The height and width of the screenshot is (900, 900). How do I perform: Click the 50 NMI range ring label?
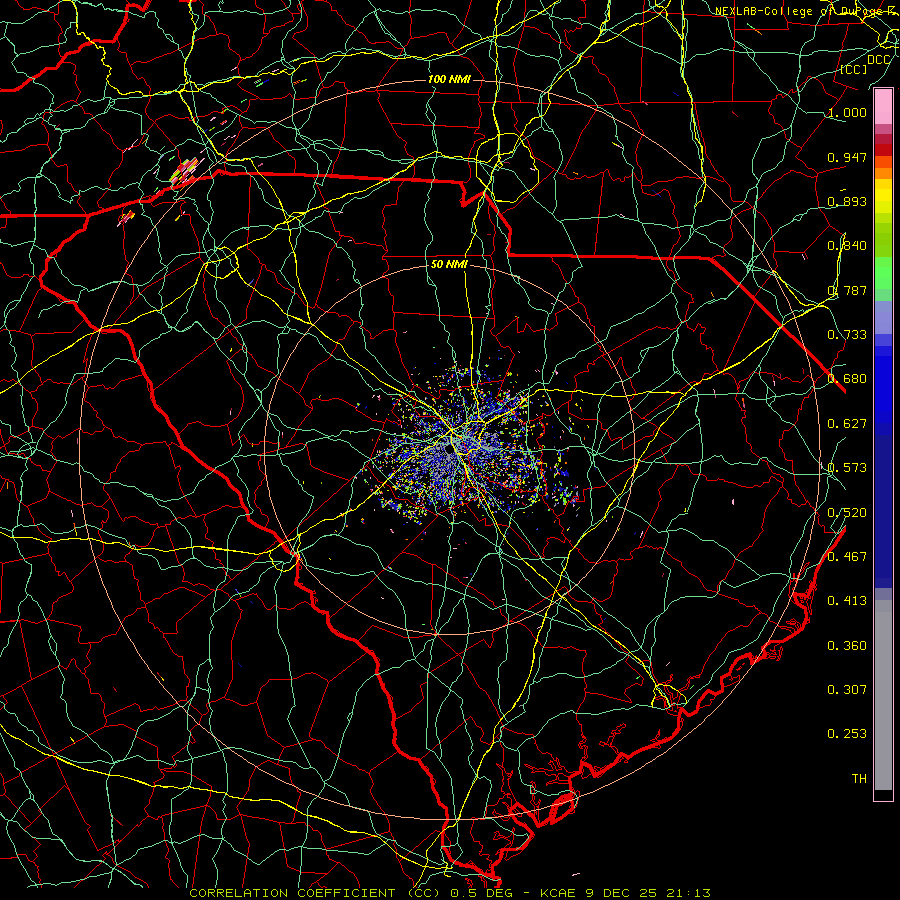(449, 265)
